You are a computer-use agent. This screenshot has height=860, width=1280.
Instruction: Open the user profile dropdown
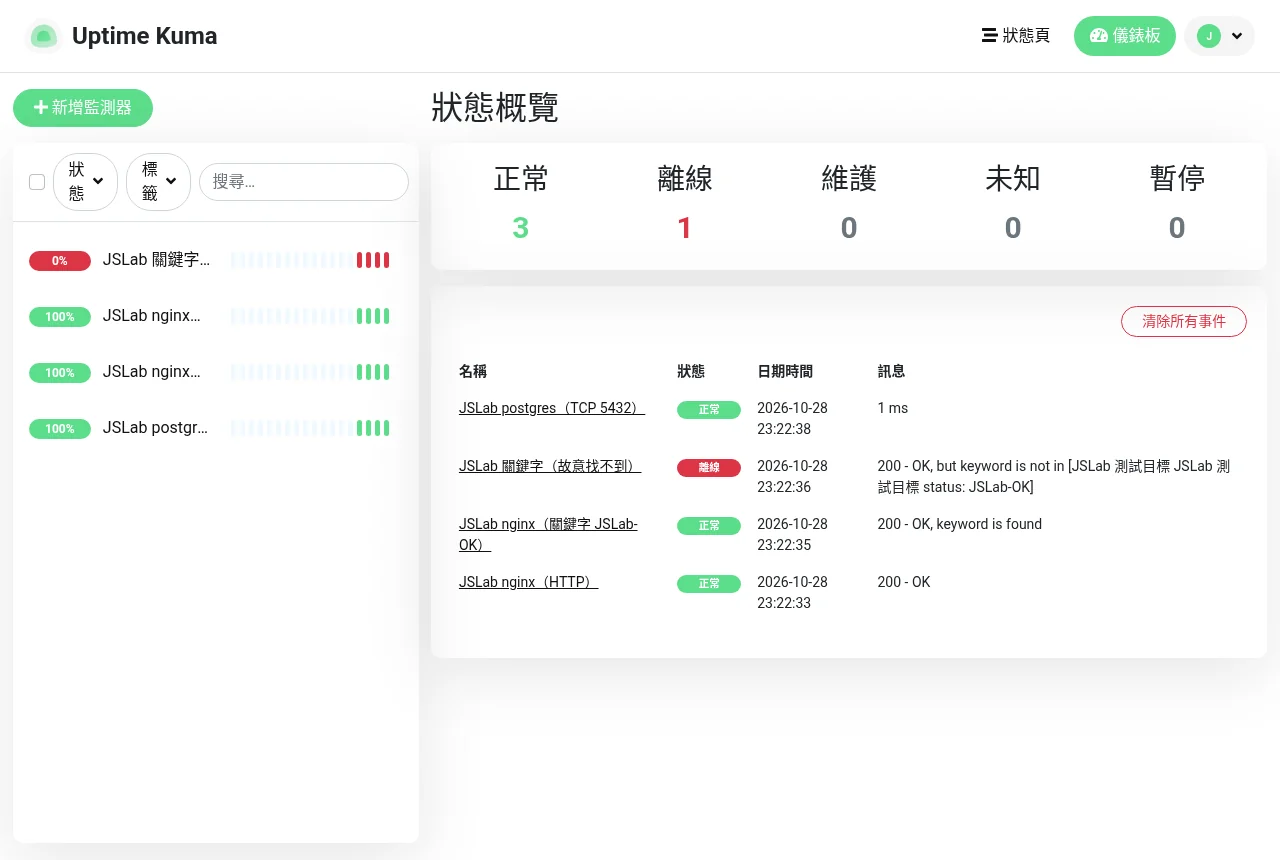pos(1219,36)
